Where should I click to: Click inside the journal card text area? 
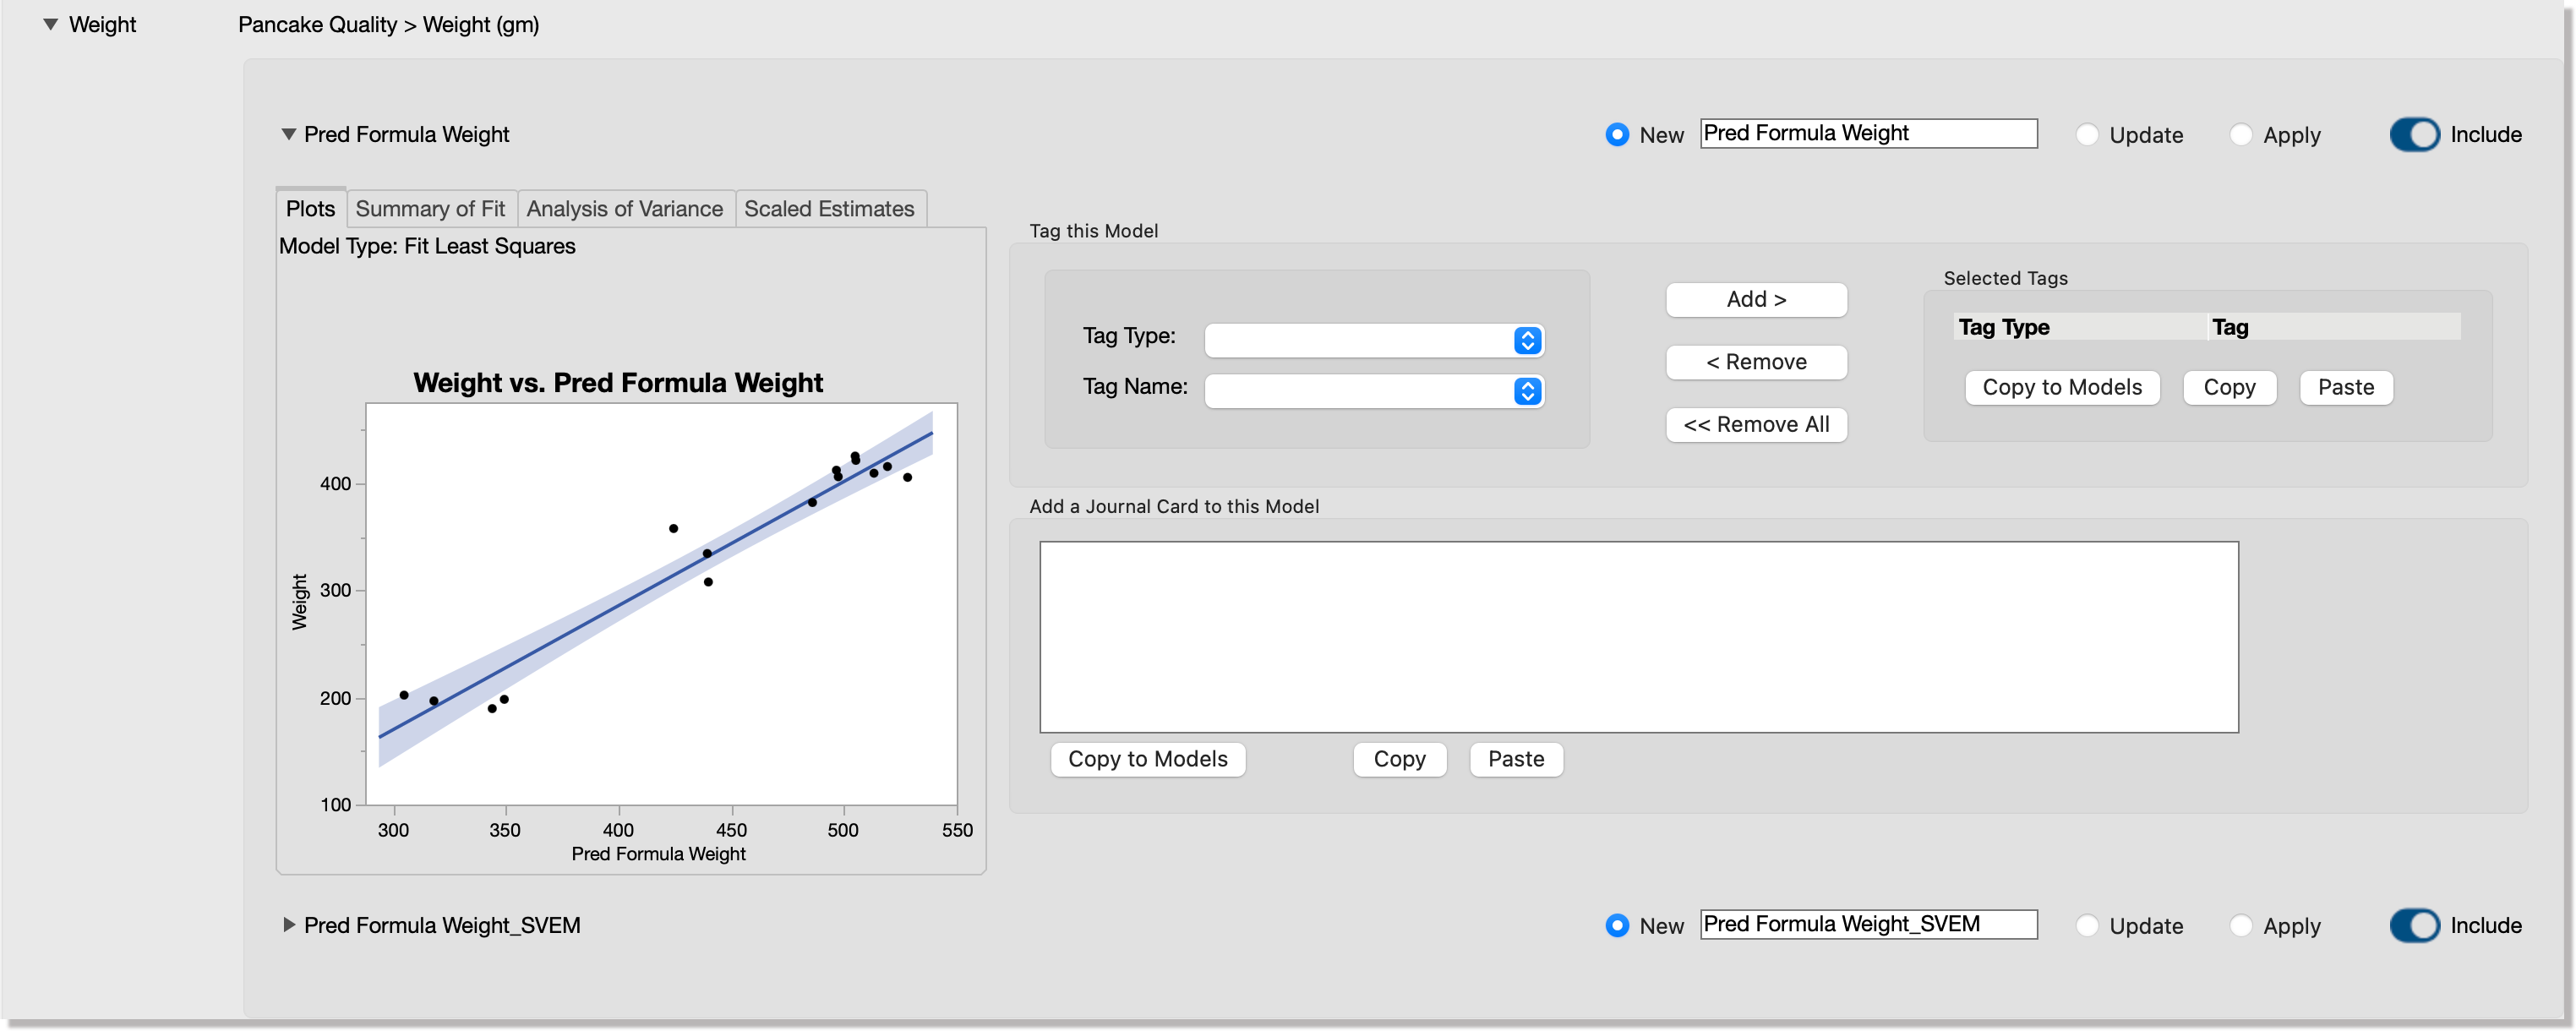[x=1638, y=637]
